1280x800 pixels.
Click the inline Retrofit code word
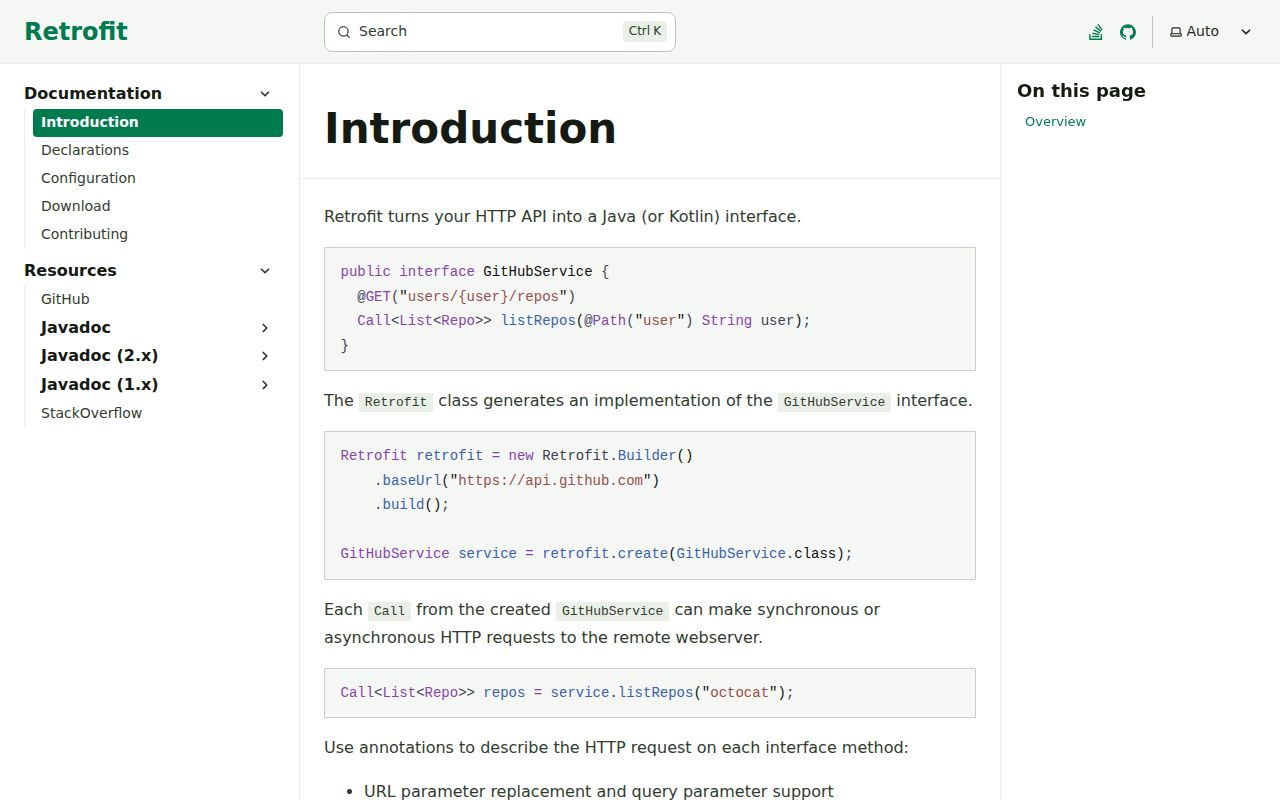click(x=395, y=401)
